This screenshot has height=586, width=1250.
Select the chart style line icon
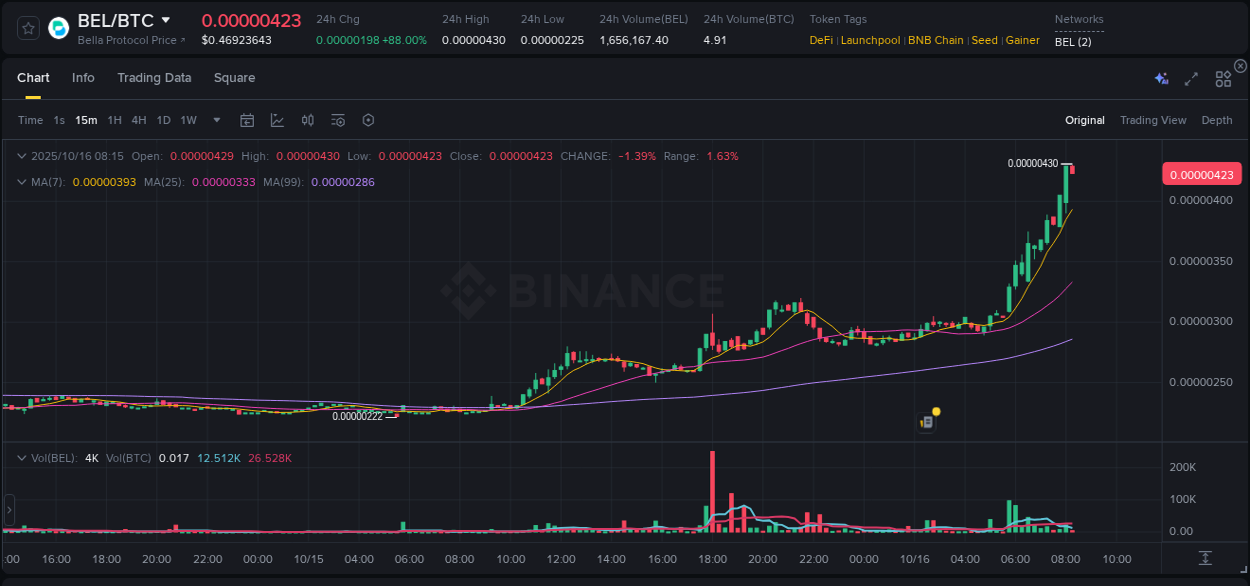(x=277, y=120)
